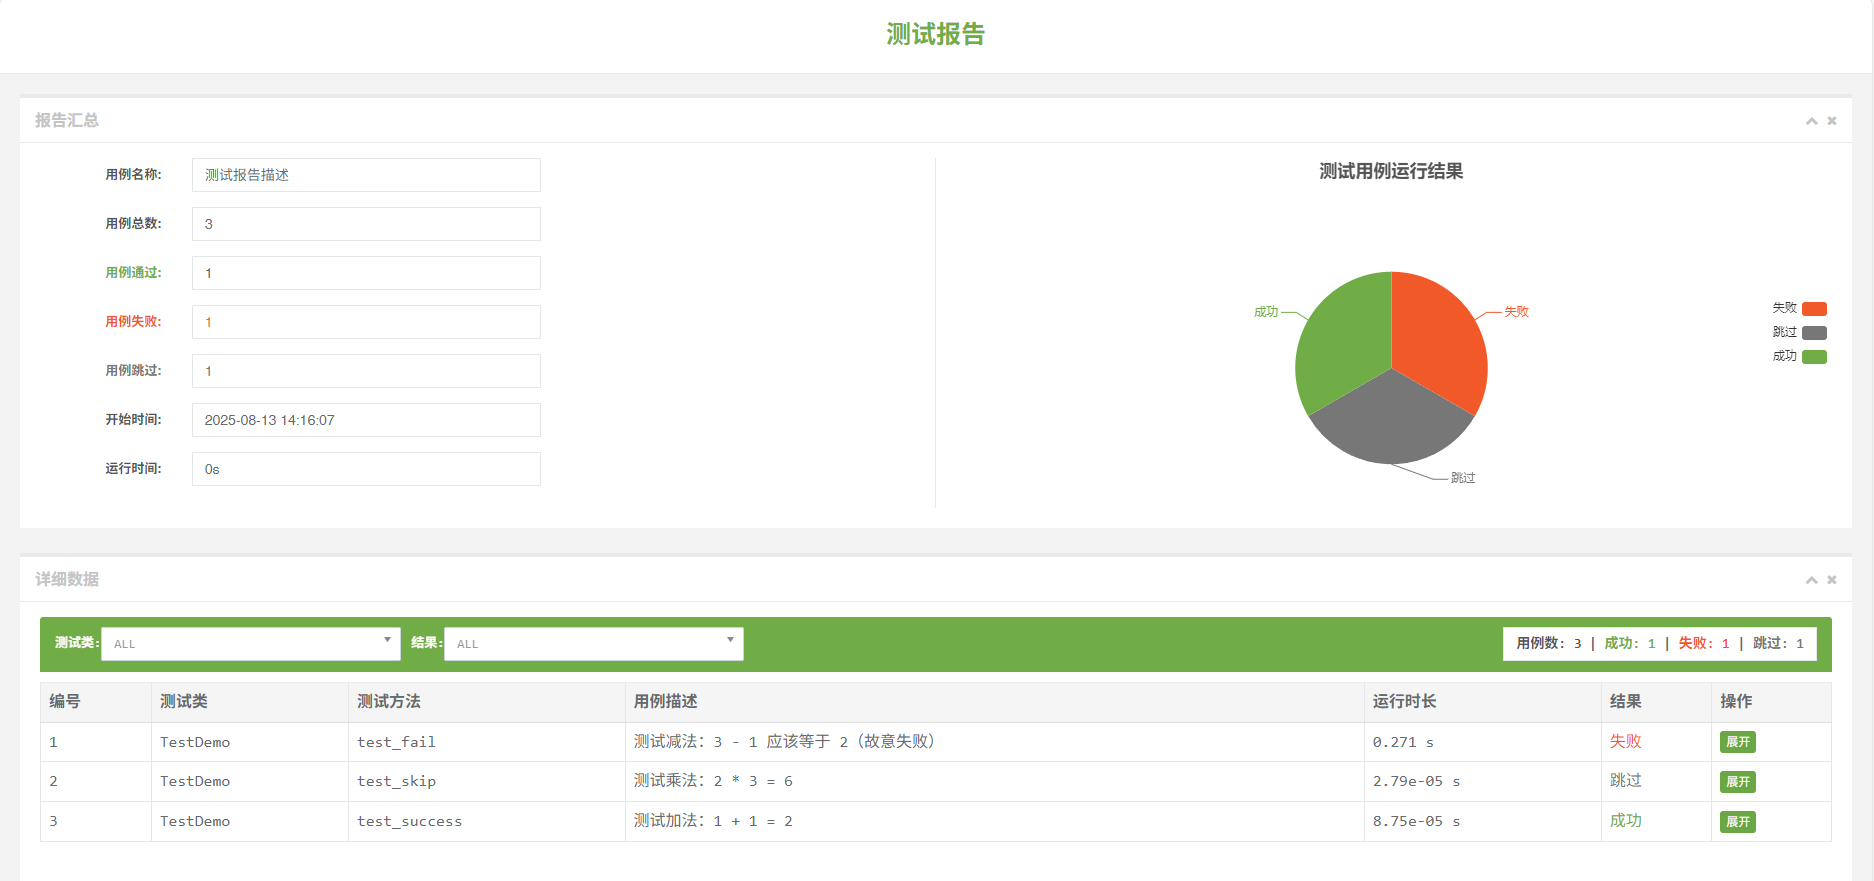The width and height of the screenshot is (1874, 881).
Task: Click the 测试报告 page title
Action: 936,34
